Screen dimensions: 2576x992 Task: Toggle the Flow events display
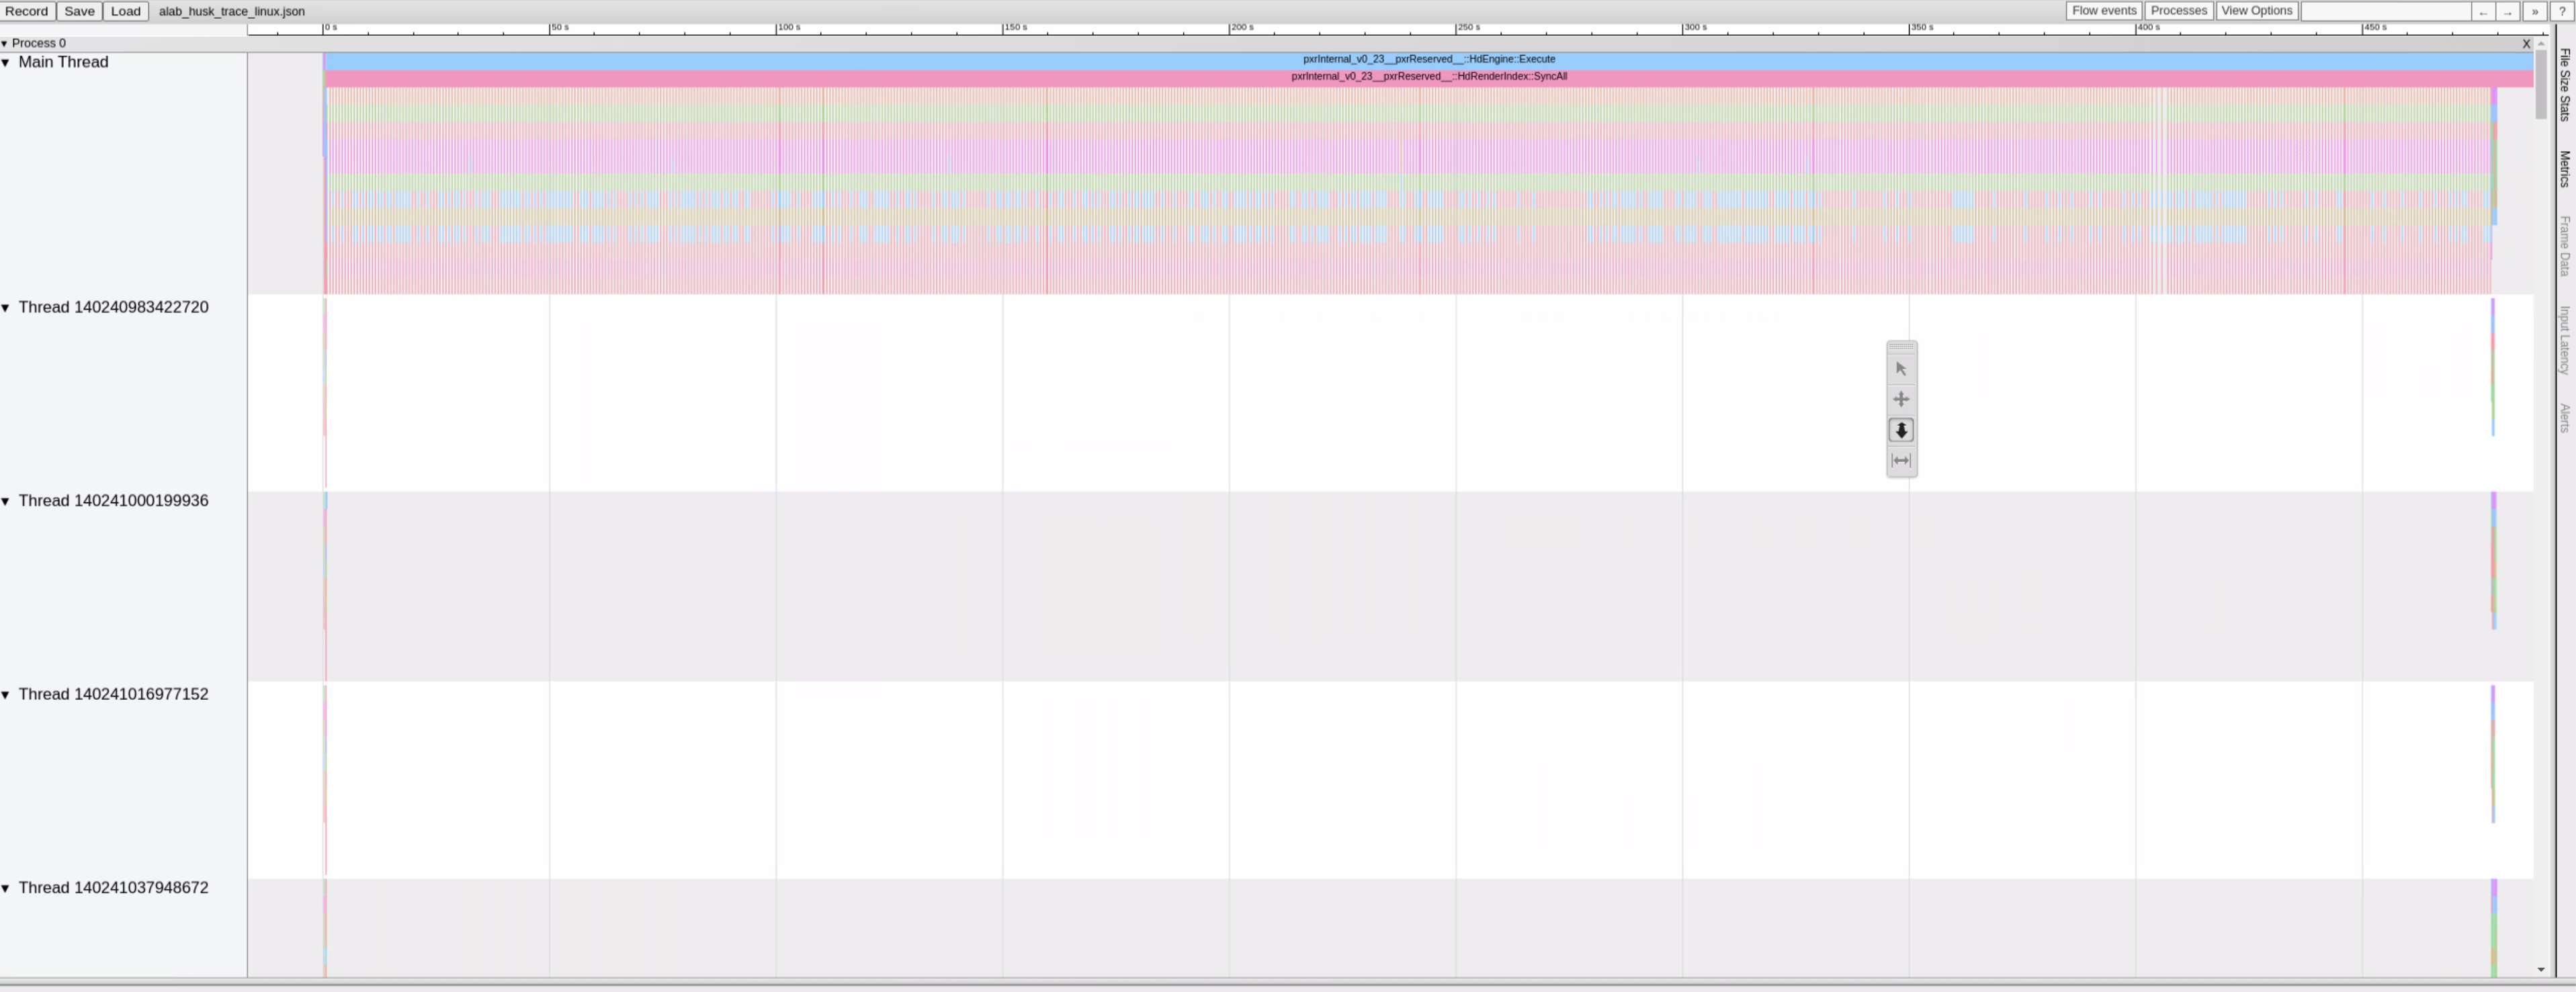[2103, 11]
